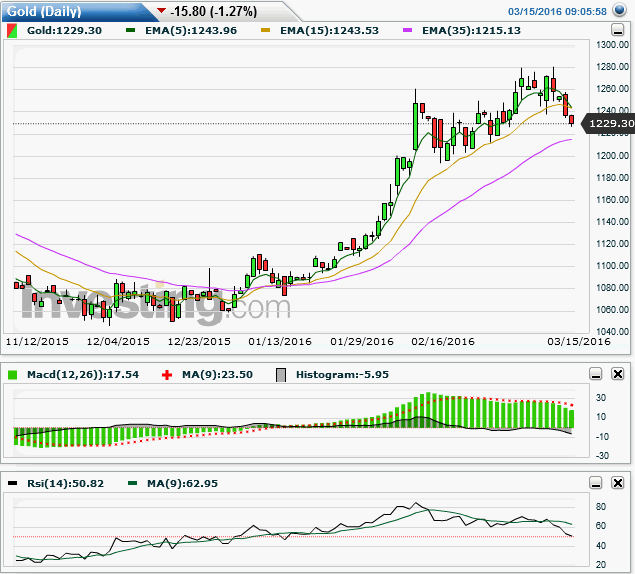Close the Macd indicator panel
Viewport: 635px width, 574px height.
tap(618, 374)
